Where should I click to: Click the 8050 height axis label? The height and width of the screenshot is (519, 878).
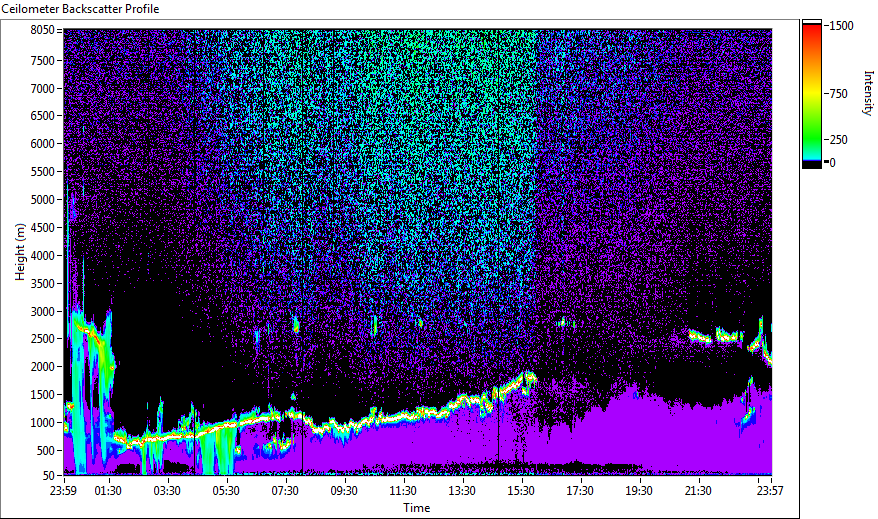click(x=43, y=30)
